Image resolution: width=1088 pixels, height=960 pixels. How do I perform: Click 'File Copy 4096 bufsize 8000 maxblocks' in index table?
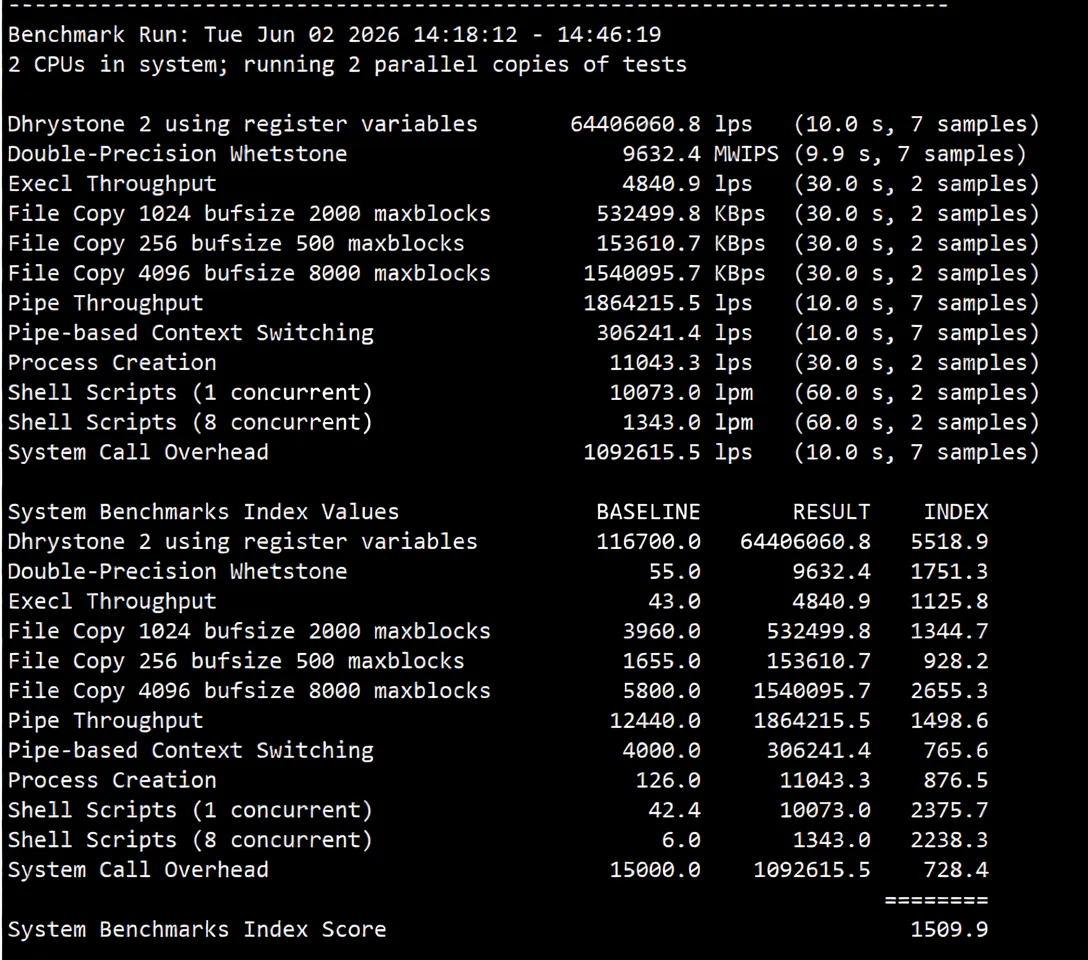pyautogui.click(x=249, y=691)
